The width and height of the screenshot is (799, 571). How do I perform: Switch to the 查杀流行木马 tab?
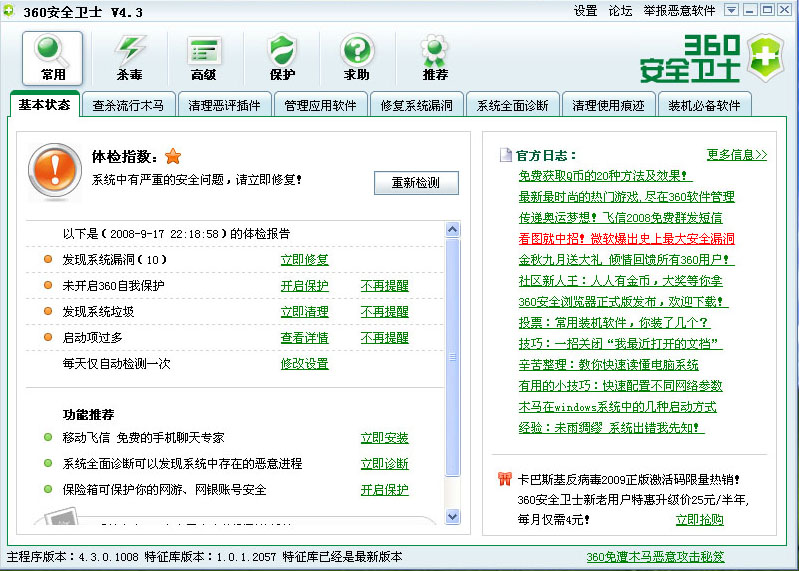[x=128, y=105]
